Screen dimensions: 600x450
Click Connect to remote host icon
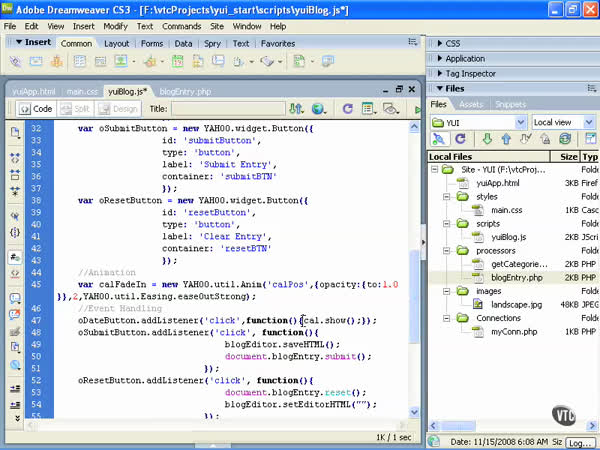[x=440, y=139]
